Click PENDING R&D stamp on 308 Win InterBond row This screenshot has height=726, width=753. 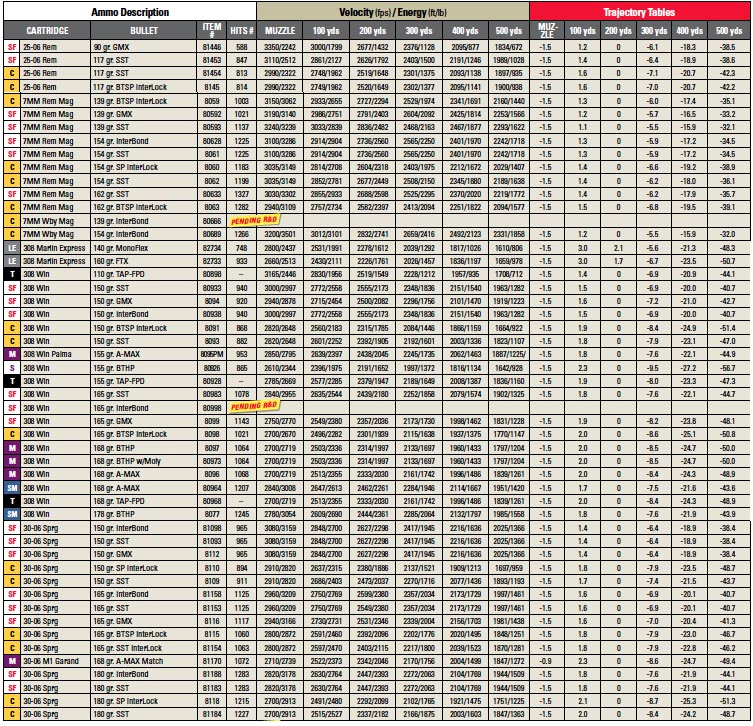click(255, 406)
